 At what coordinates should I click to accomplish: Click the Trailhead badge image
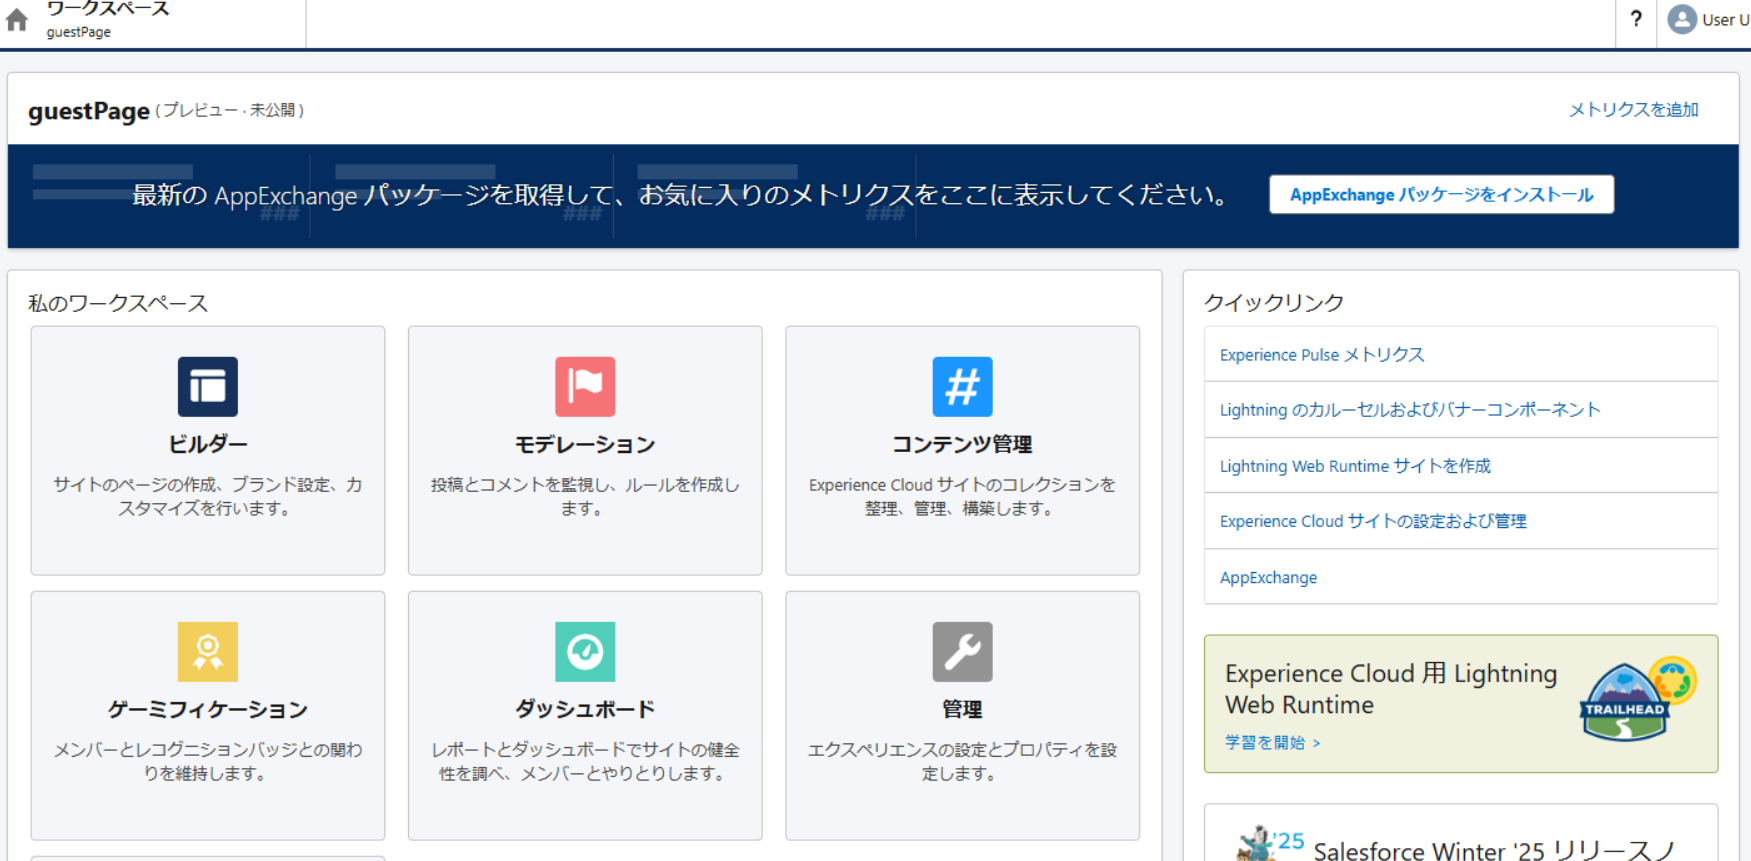click(1637, 699)
